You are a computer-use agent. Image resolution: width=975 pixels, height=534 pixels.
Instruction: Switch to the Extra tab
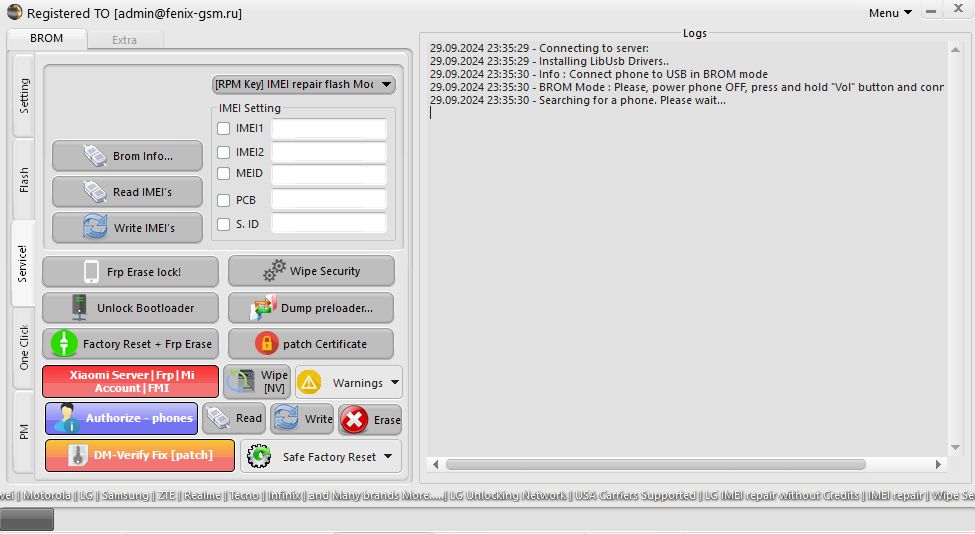coord(124,40)
